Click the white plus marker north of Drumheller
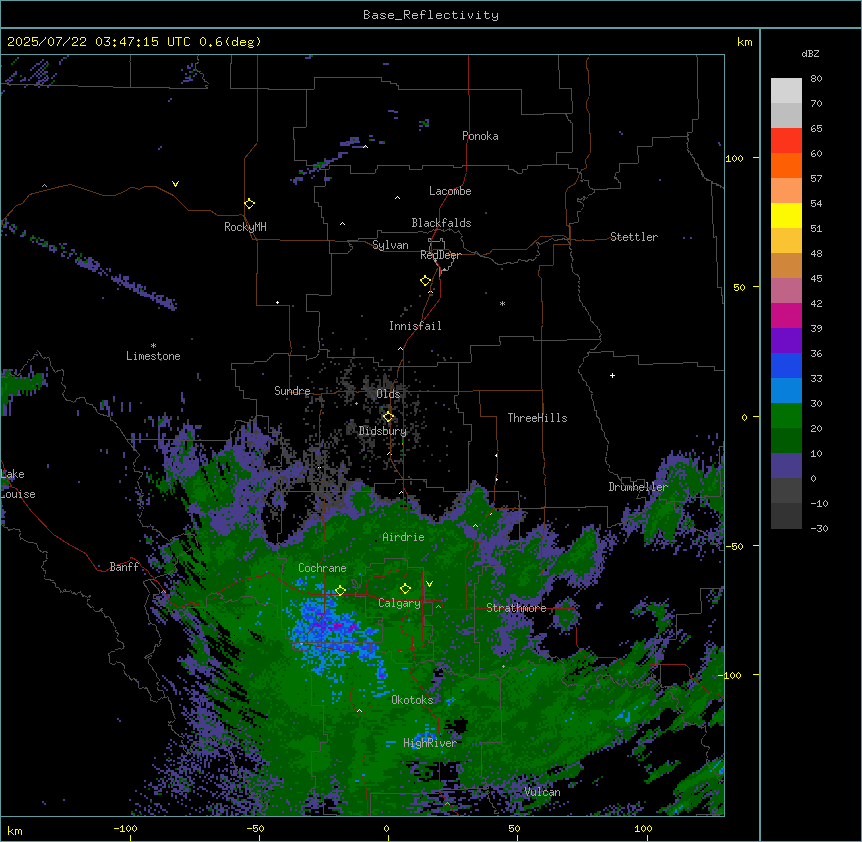 click(612, 375)
